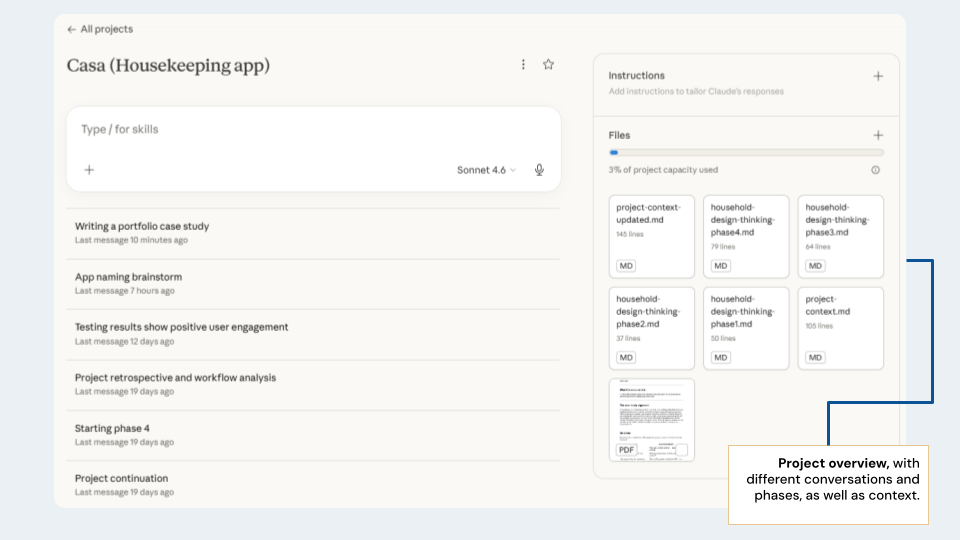
Task: Click '145 lines' on project-context-updated.md
Action: click(629, 234)
